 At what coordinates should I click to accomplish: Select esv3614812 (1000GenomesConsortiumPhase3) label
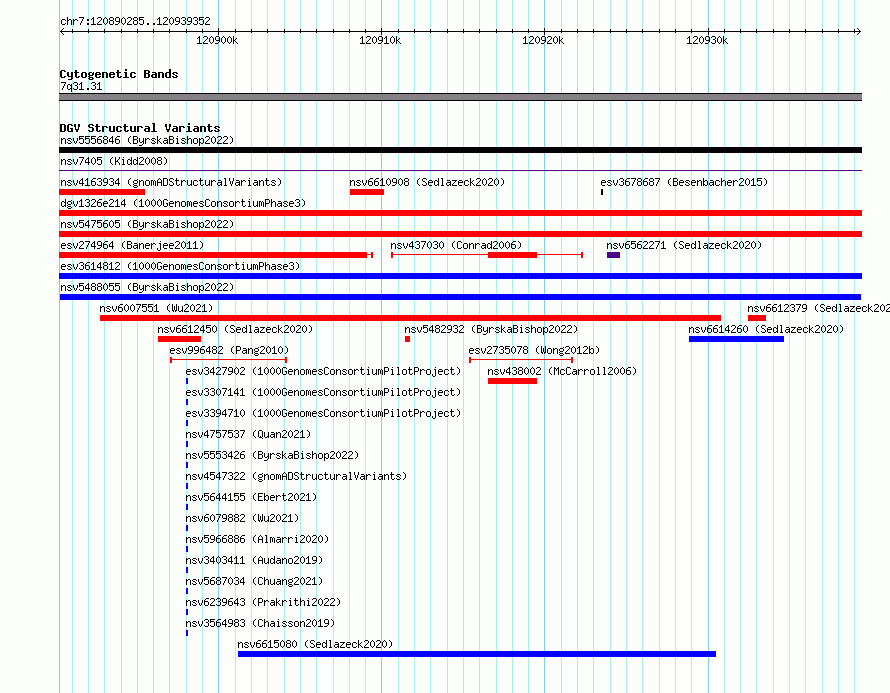point(180,266)
